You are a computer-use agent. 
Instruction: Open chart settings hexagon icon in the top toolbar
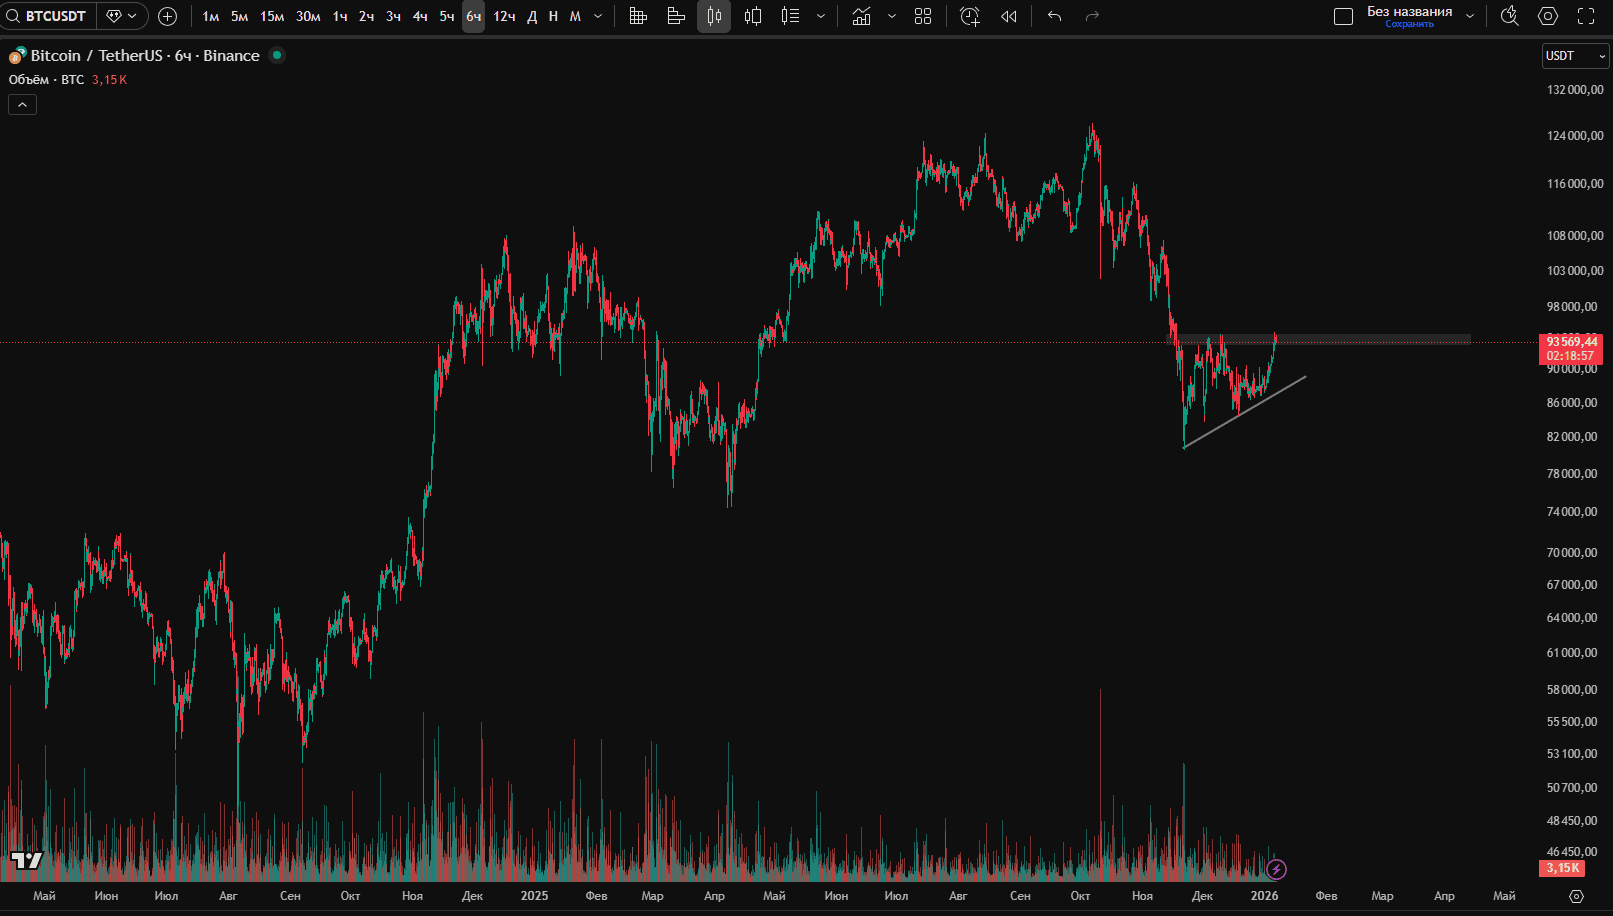[1548, 16]
